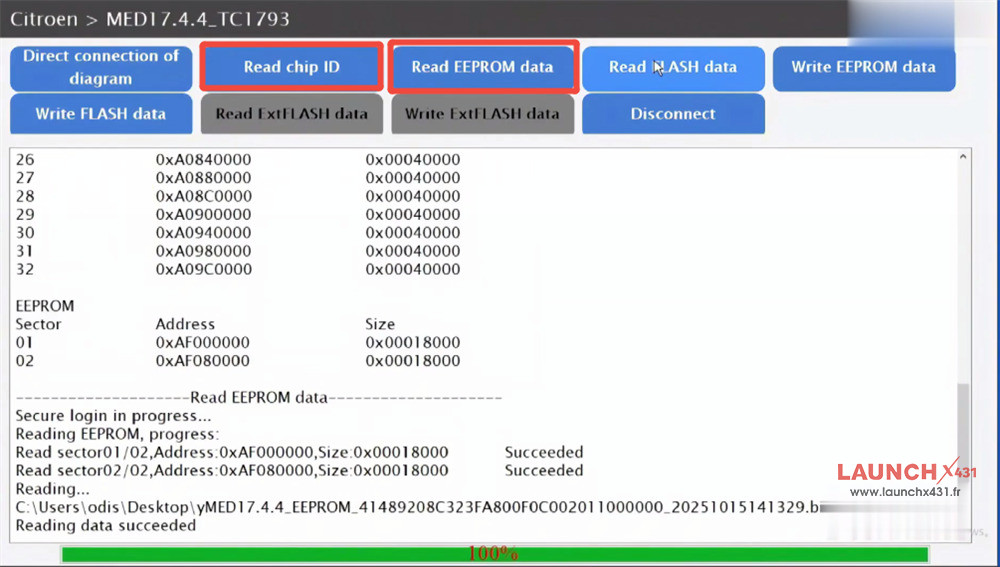Select sector 27 address 0xA0880000

pyautogui.click(x=203, y=178)
